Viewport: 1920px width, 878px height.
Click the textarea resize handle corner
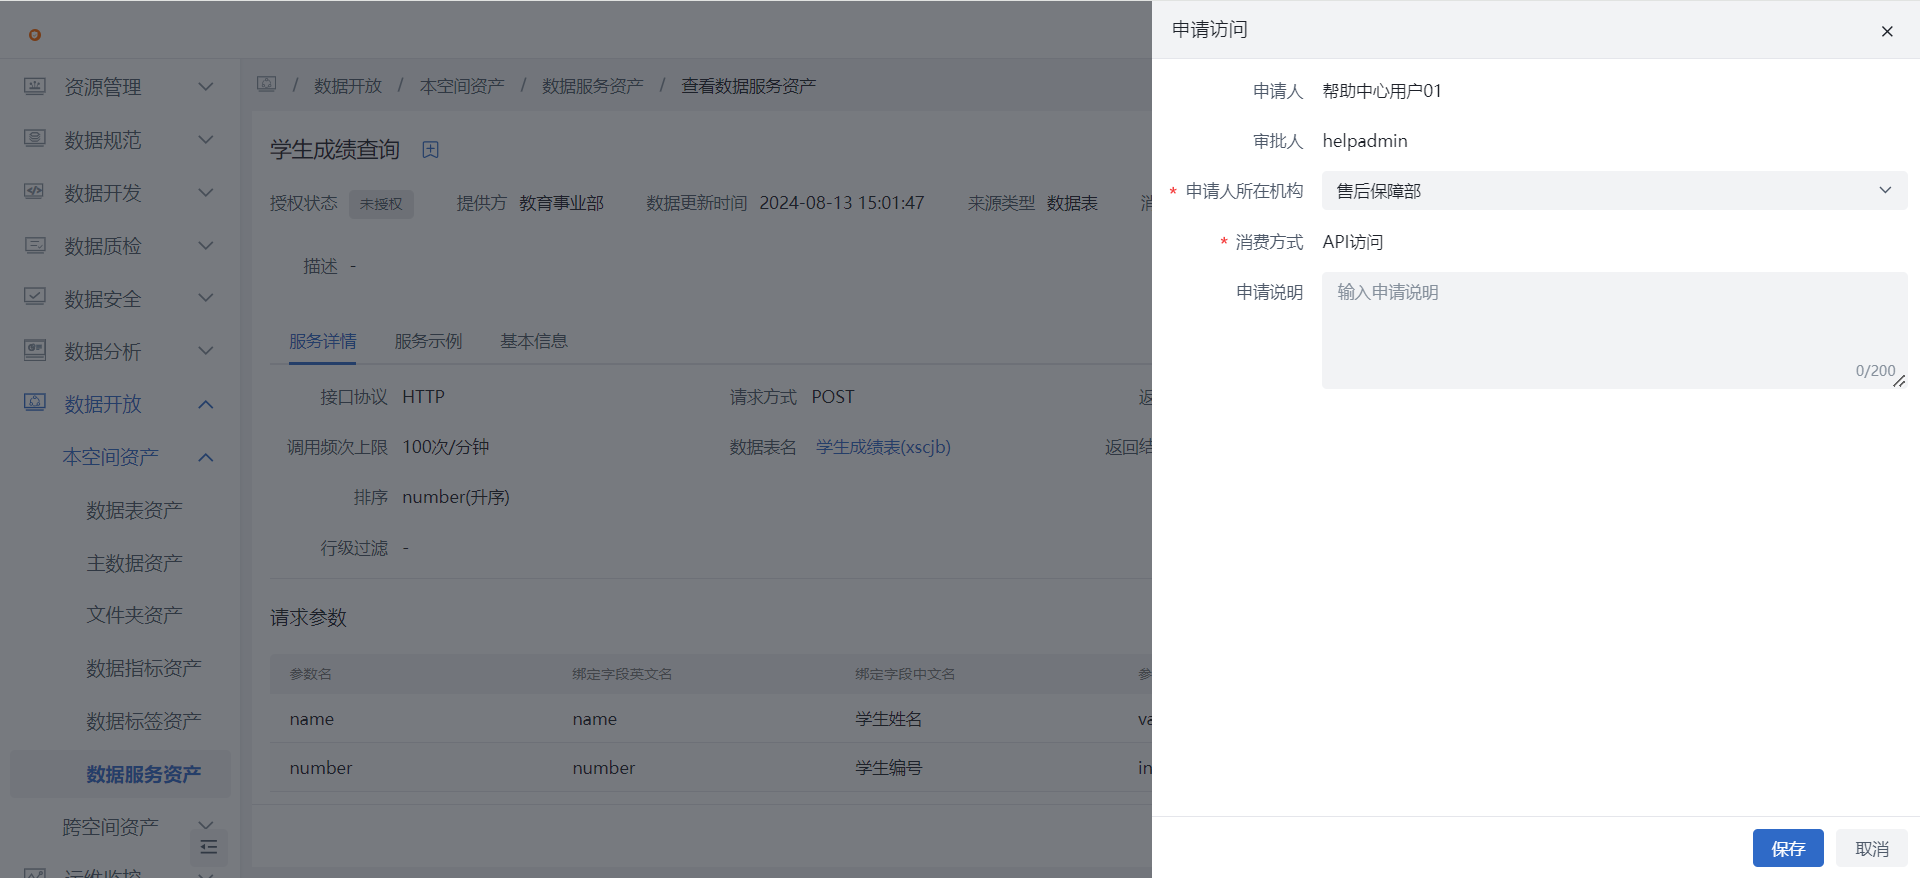1899,381
